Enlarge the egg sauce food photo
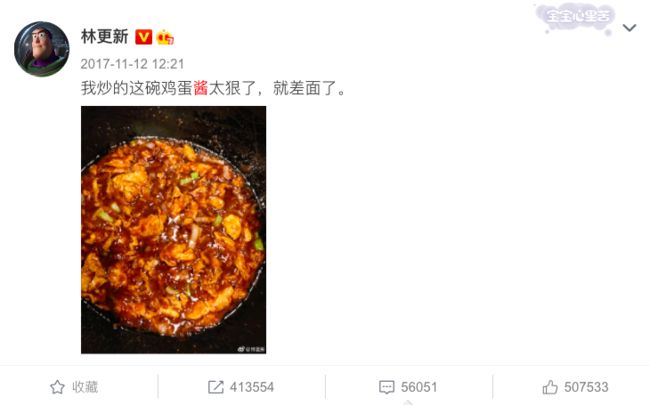 click(173, 230)
